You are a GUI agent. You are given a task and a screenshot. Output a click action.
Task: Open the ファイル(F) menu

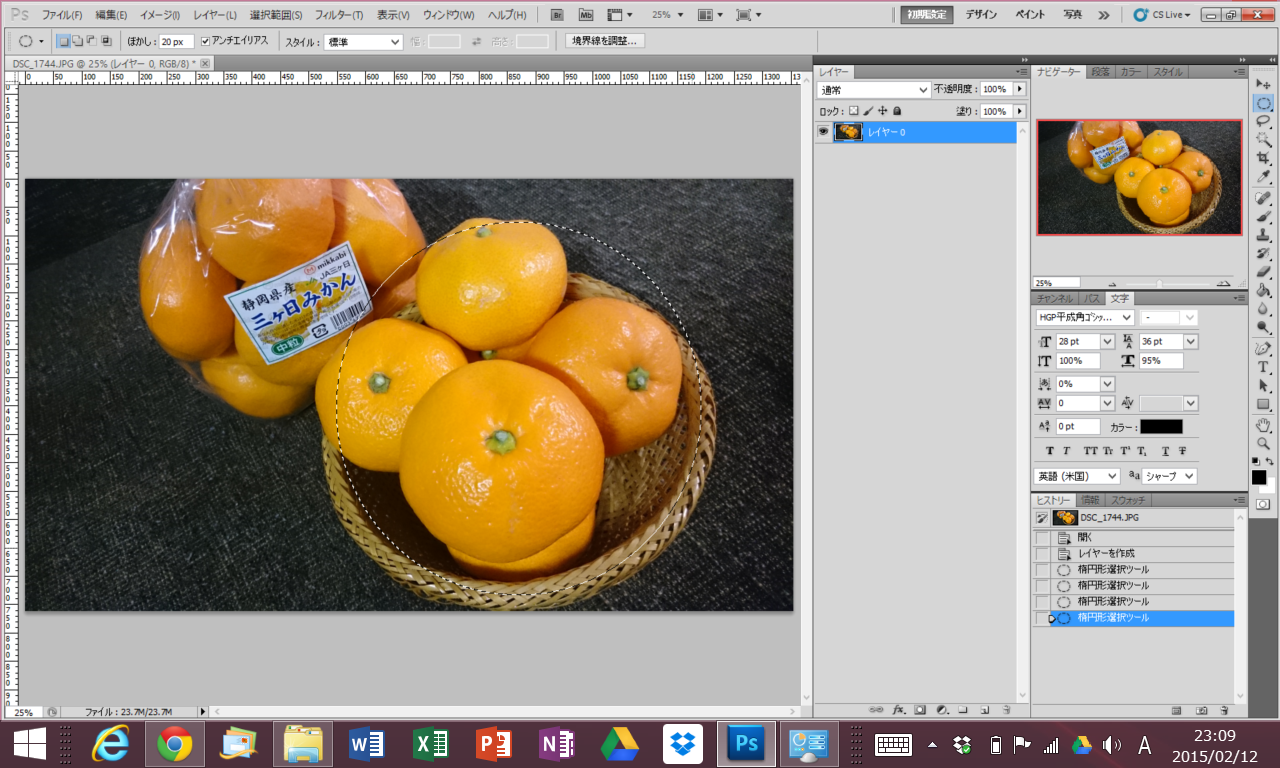click(62, 15)
